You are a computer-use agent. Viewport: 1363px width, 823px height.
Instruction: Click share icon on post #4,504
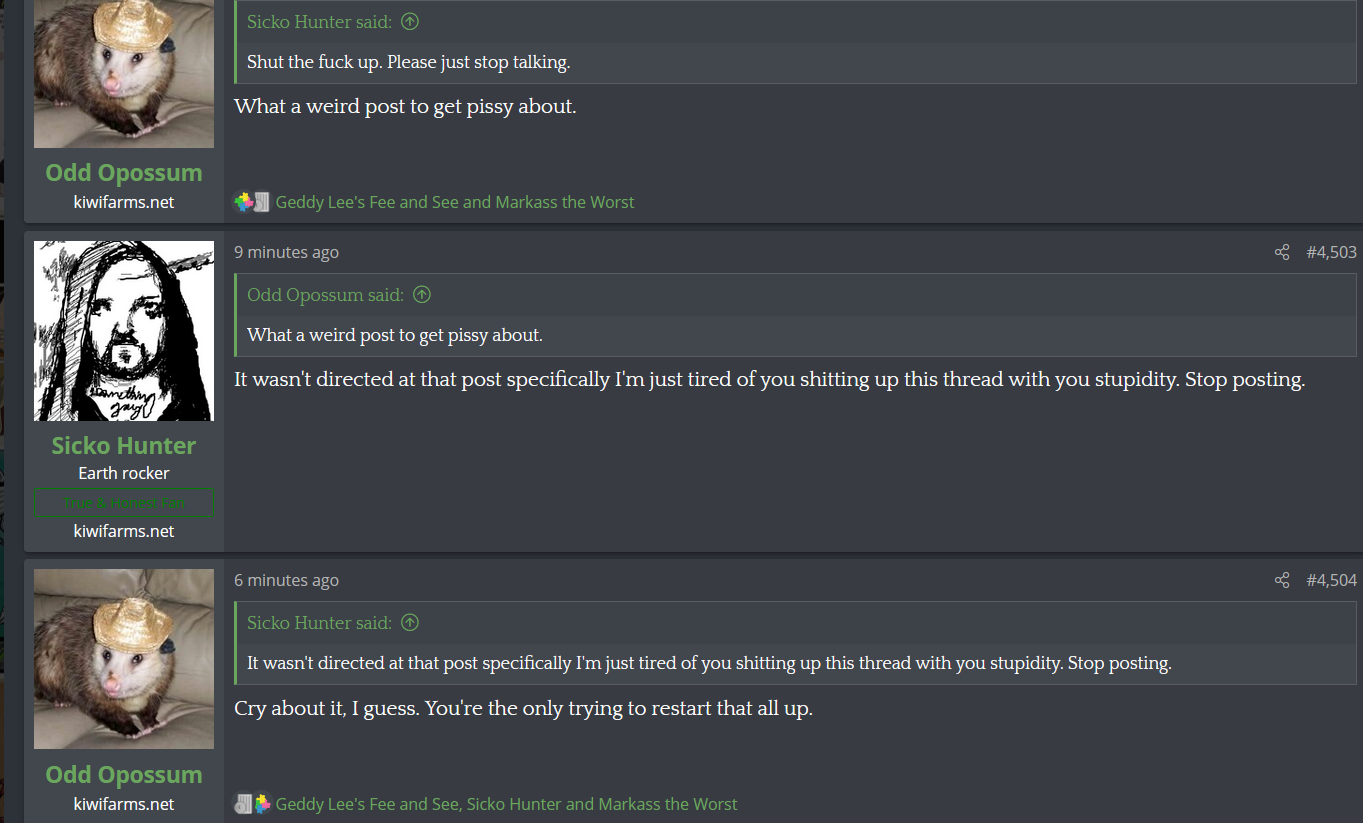(x=1282, y=580)
